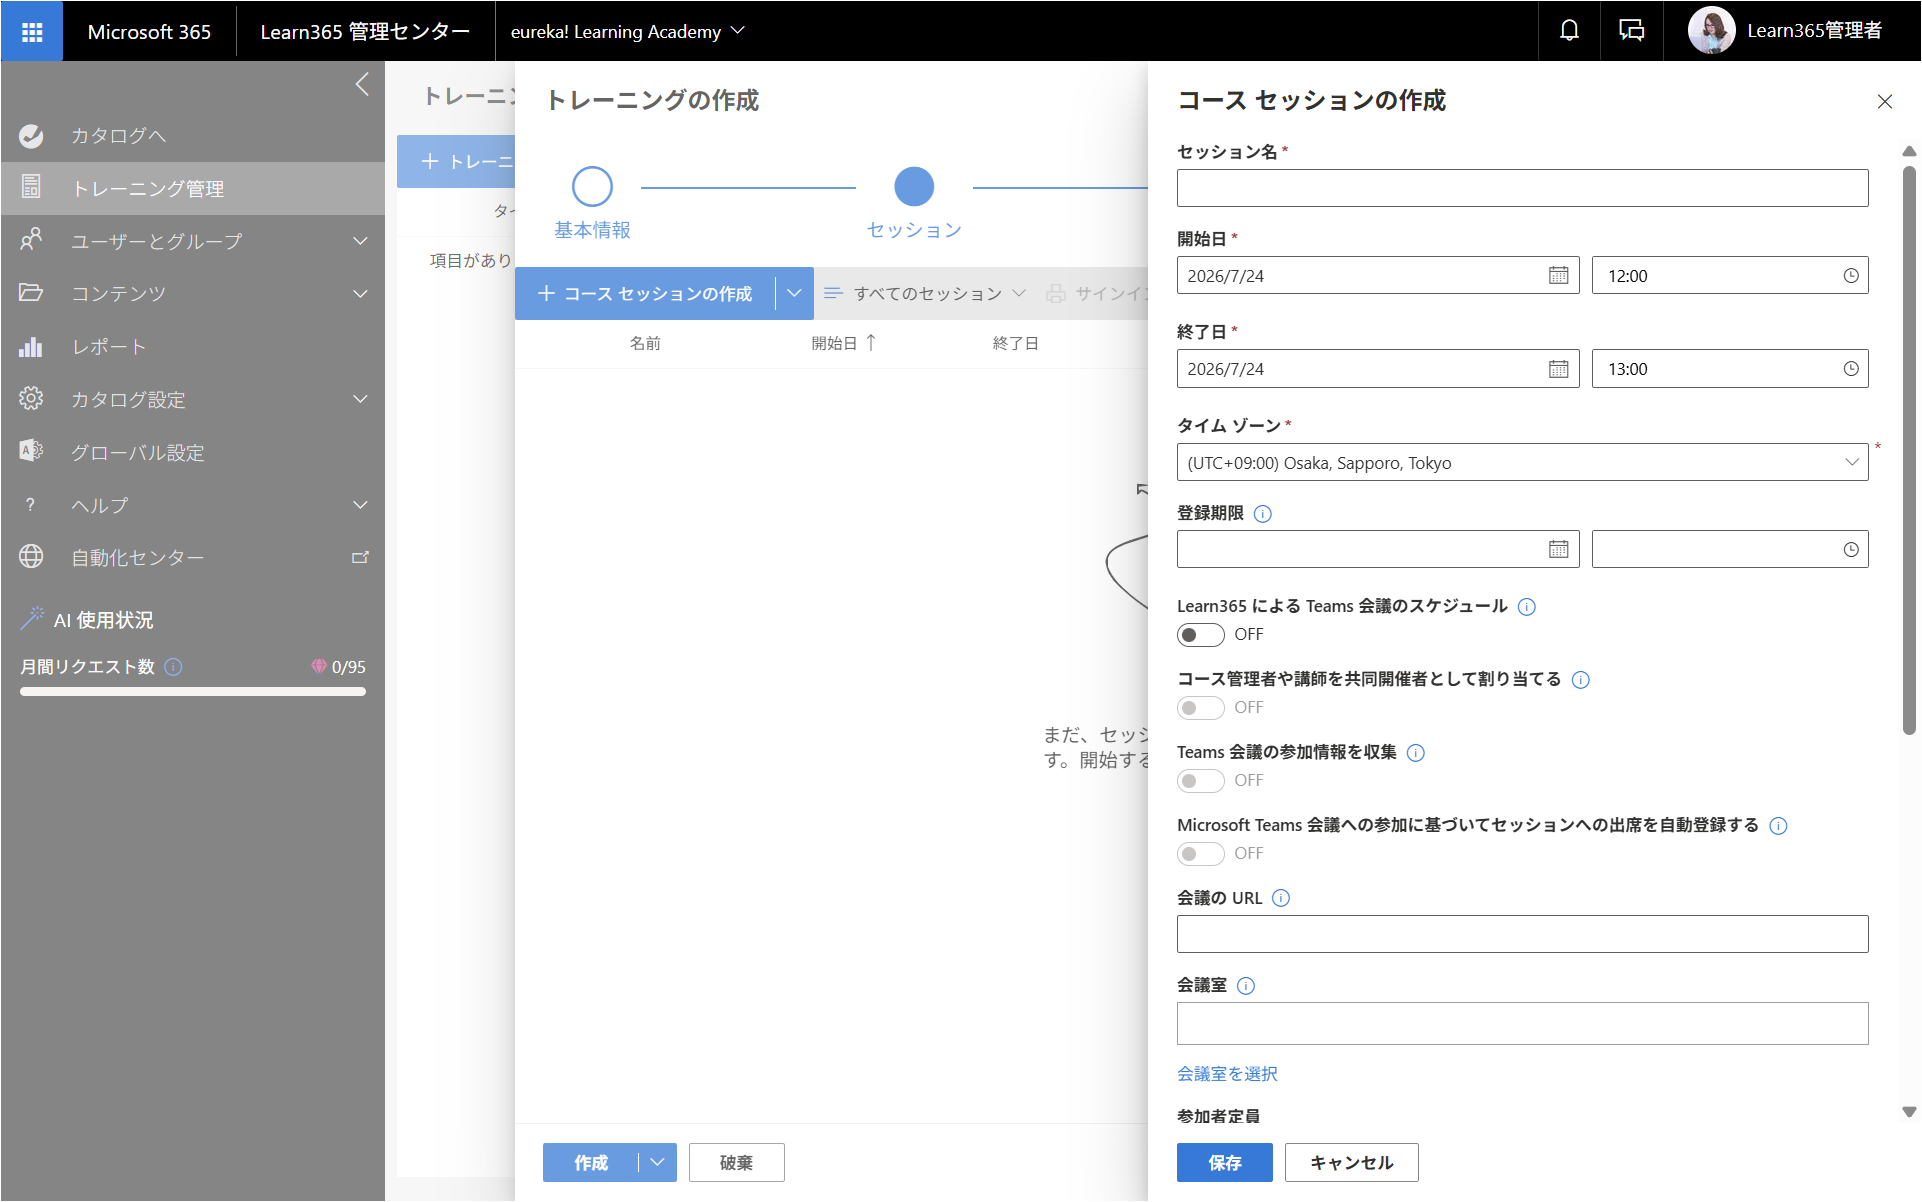Expand ユーザーとグループ in the sidebar

click(360, 241)
